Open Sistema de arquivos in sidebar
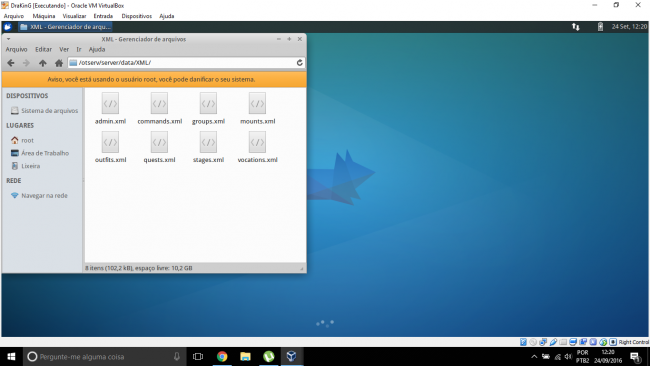 [44, 111]
